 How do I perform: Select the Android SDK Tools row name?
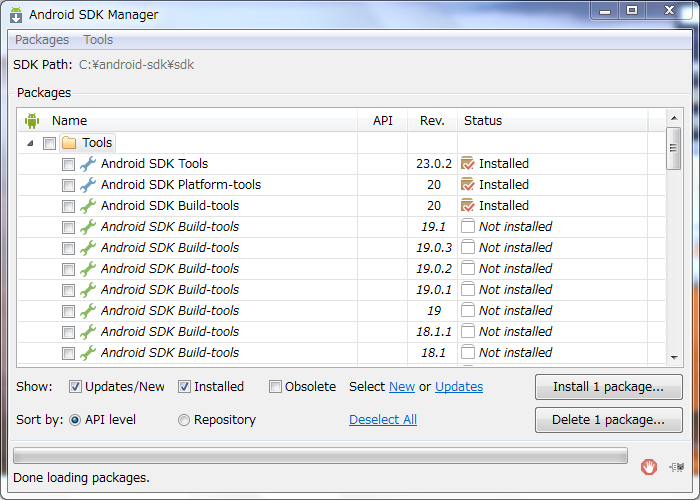click(x=154, y=164)
